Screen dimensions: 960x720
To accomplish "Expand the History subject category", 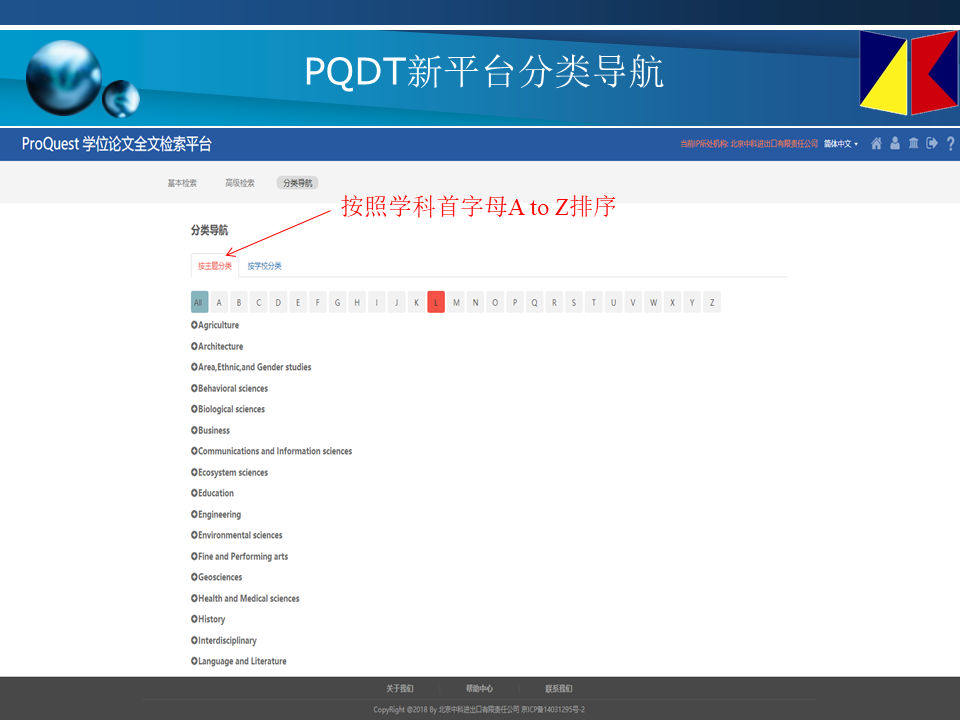I will click(211, 620).
